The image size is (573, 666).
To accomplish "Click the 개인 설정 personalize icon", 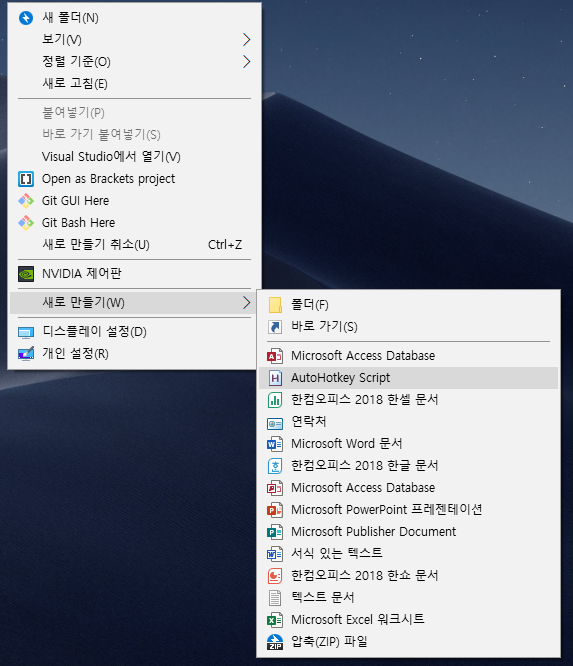I will click(x=26, y=353).
